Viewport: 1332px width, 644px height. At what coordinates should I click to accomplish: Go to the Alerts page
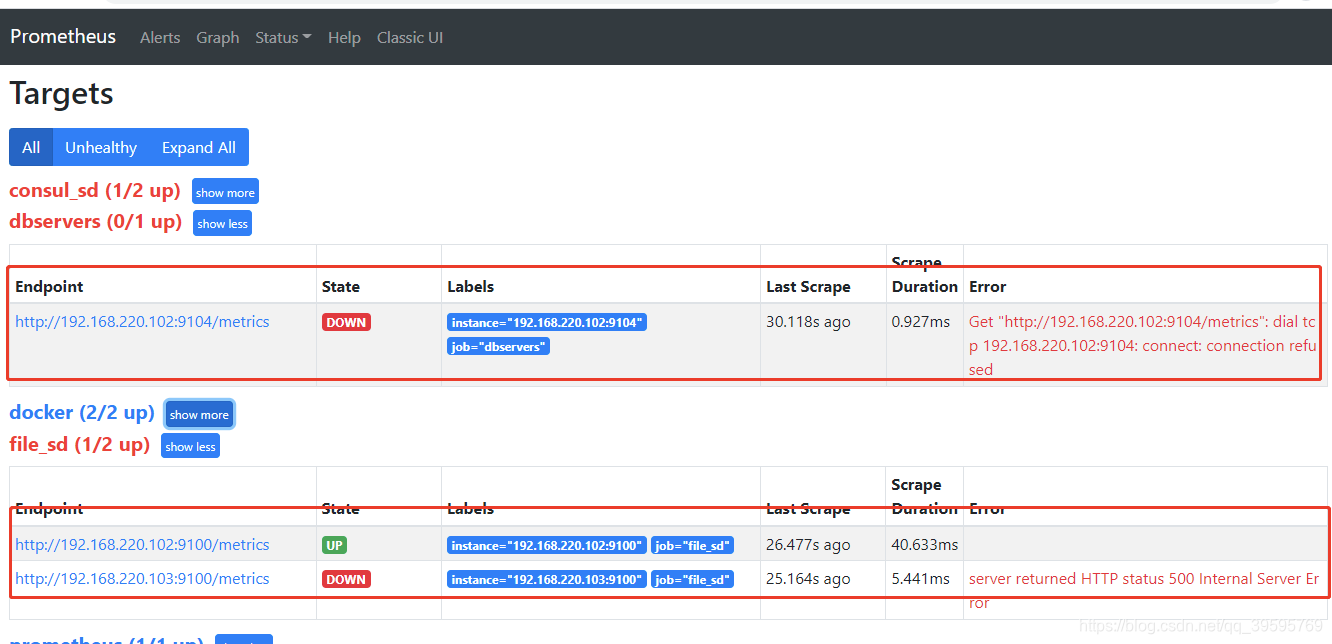160,37
